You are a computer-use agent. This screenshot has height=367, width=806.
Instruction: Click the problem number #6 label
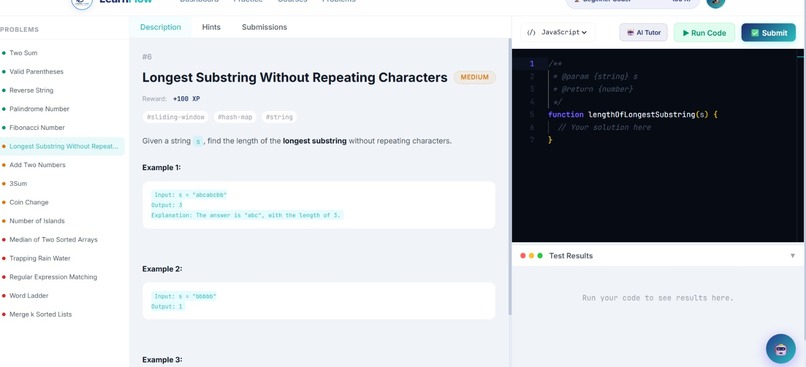147,57
